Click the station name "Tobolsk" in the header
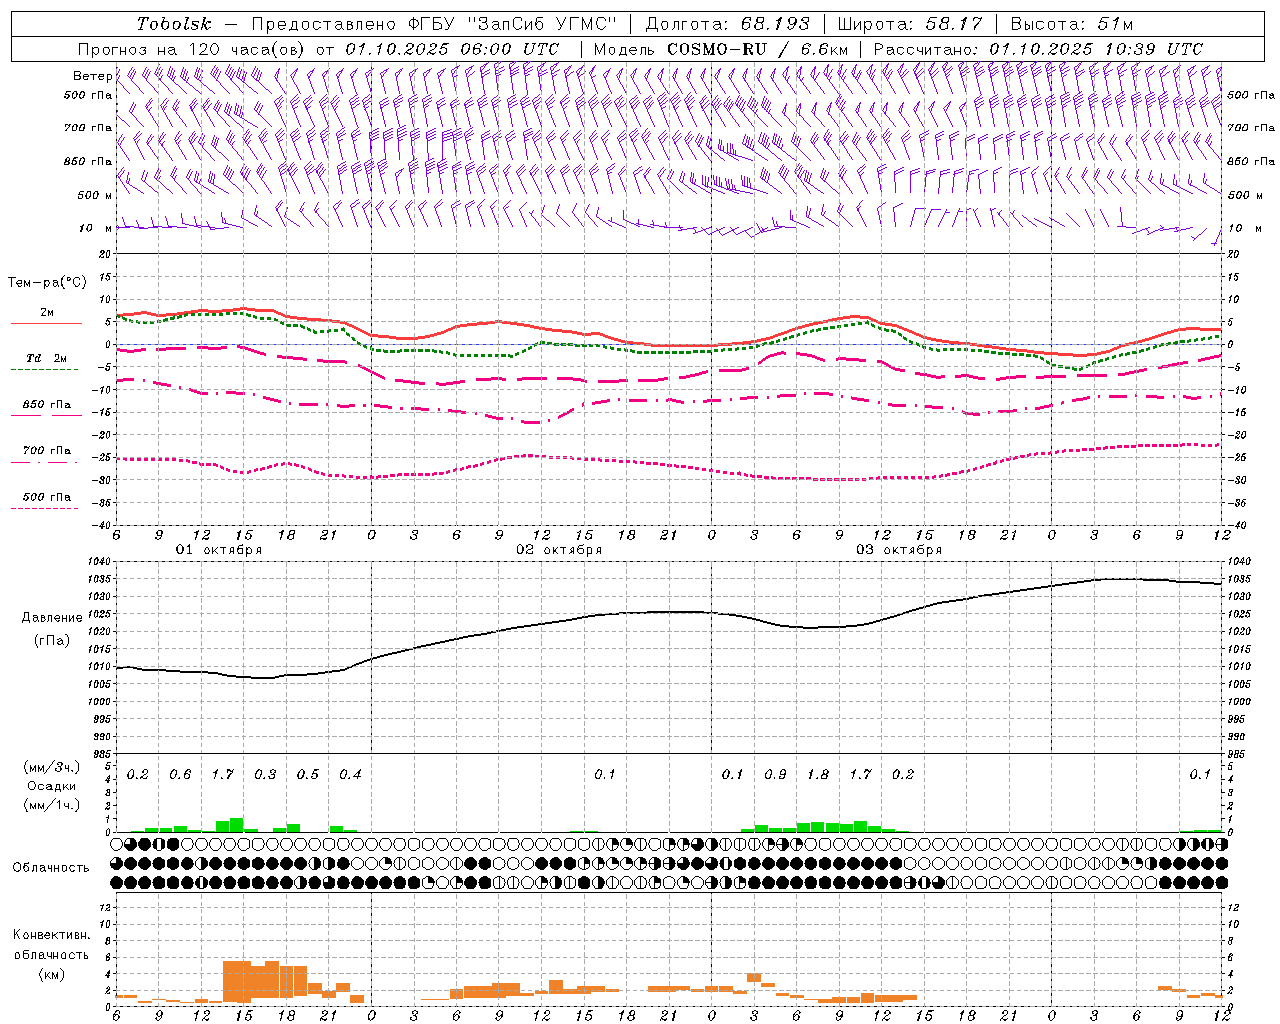The width and height of the screenshot is (1280, 1024). [x=174, y=24]
